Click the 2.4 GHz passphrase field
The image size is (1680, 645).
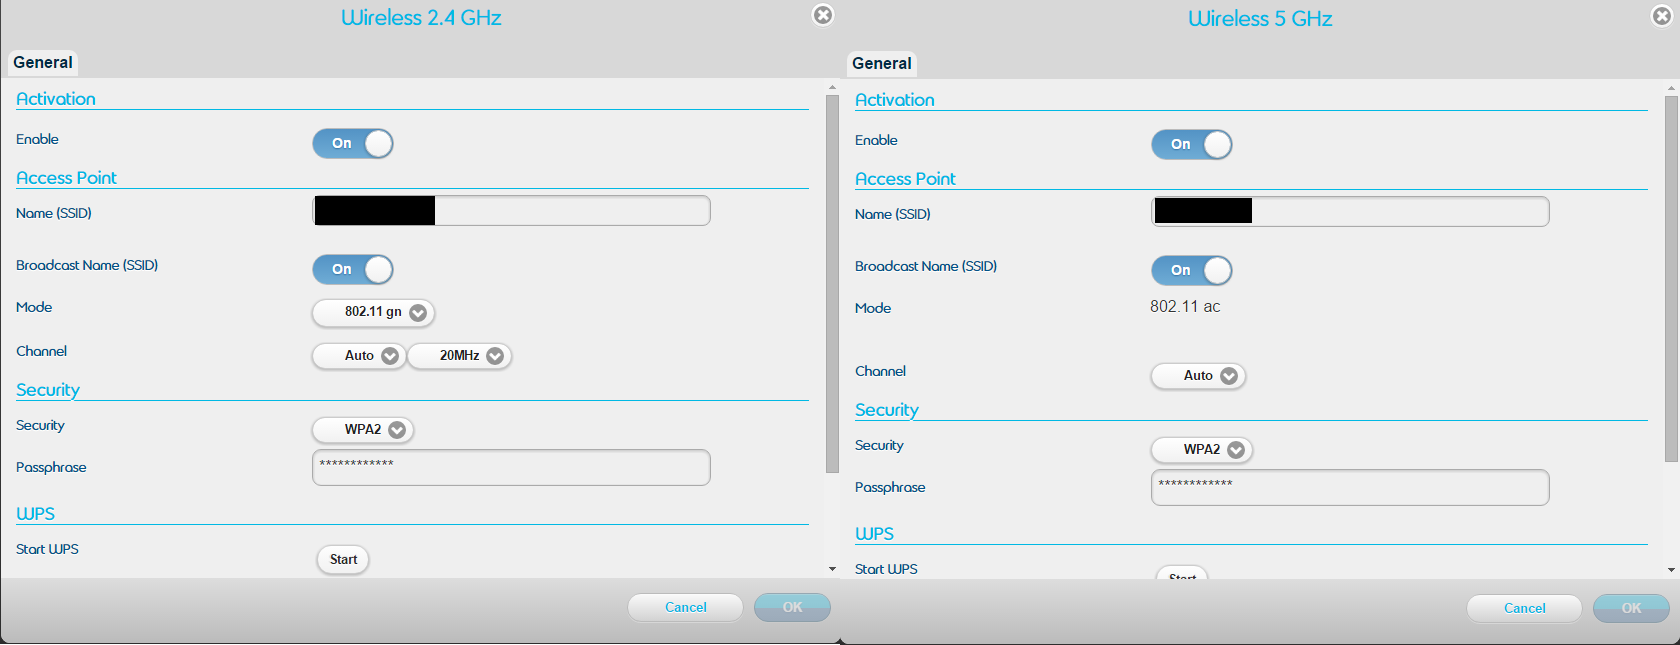(x=511, y=467)
